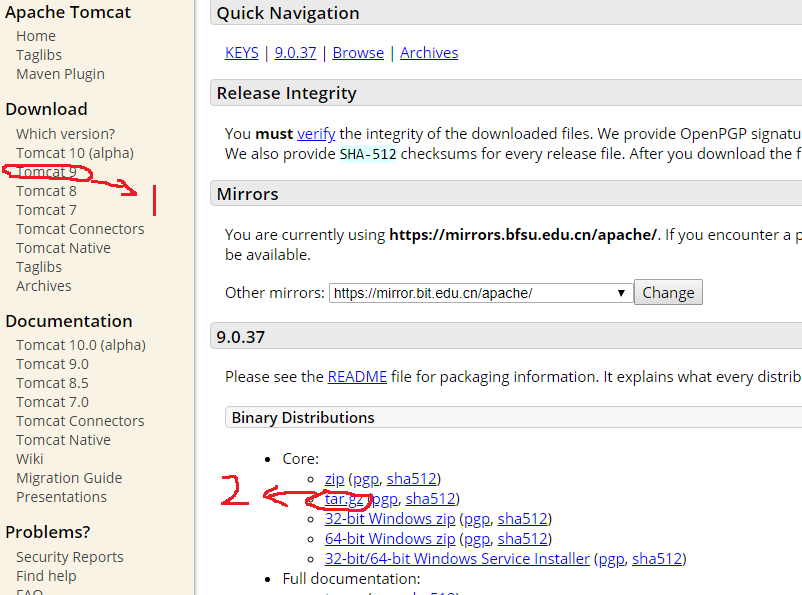Select Tomcat 9 in the Download section

tap(46, 172)
